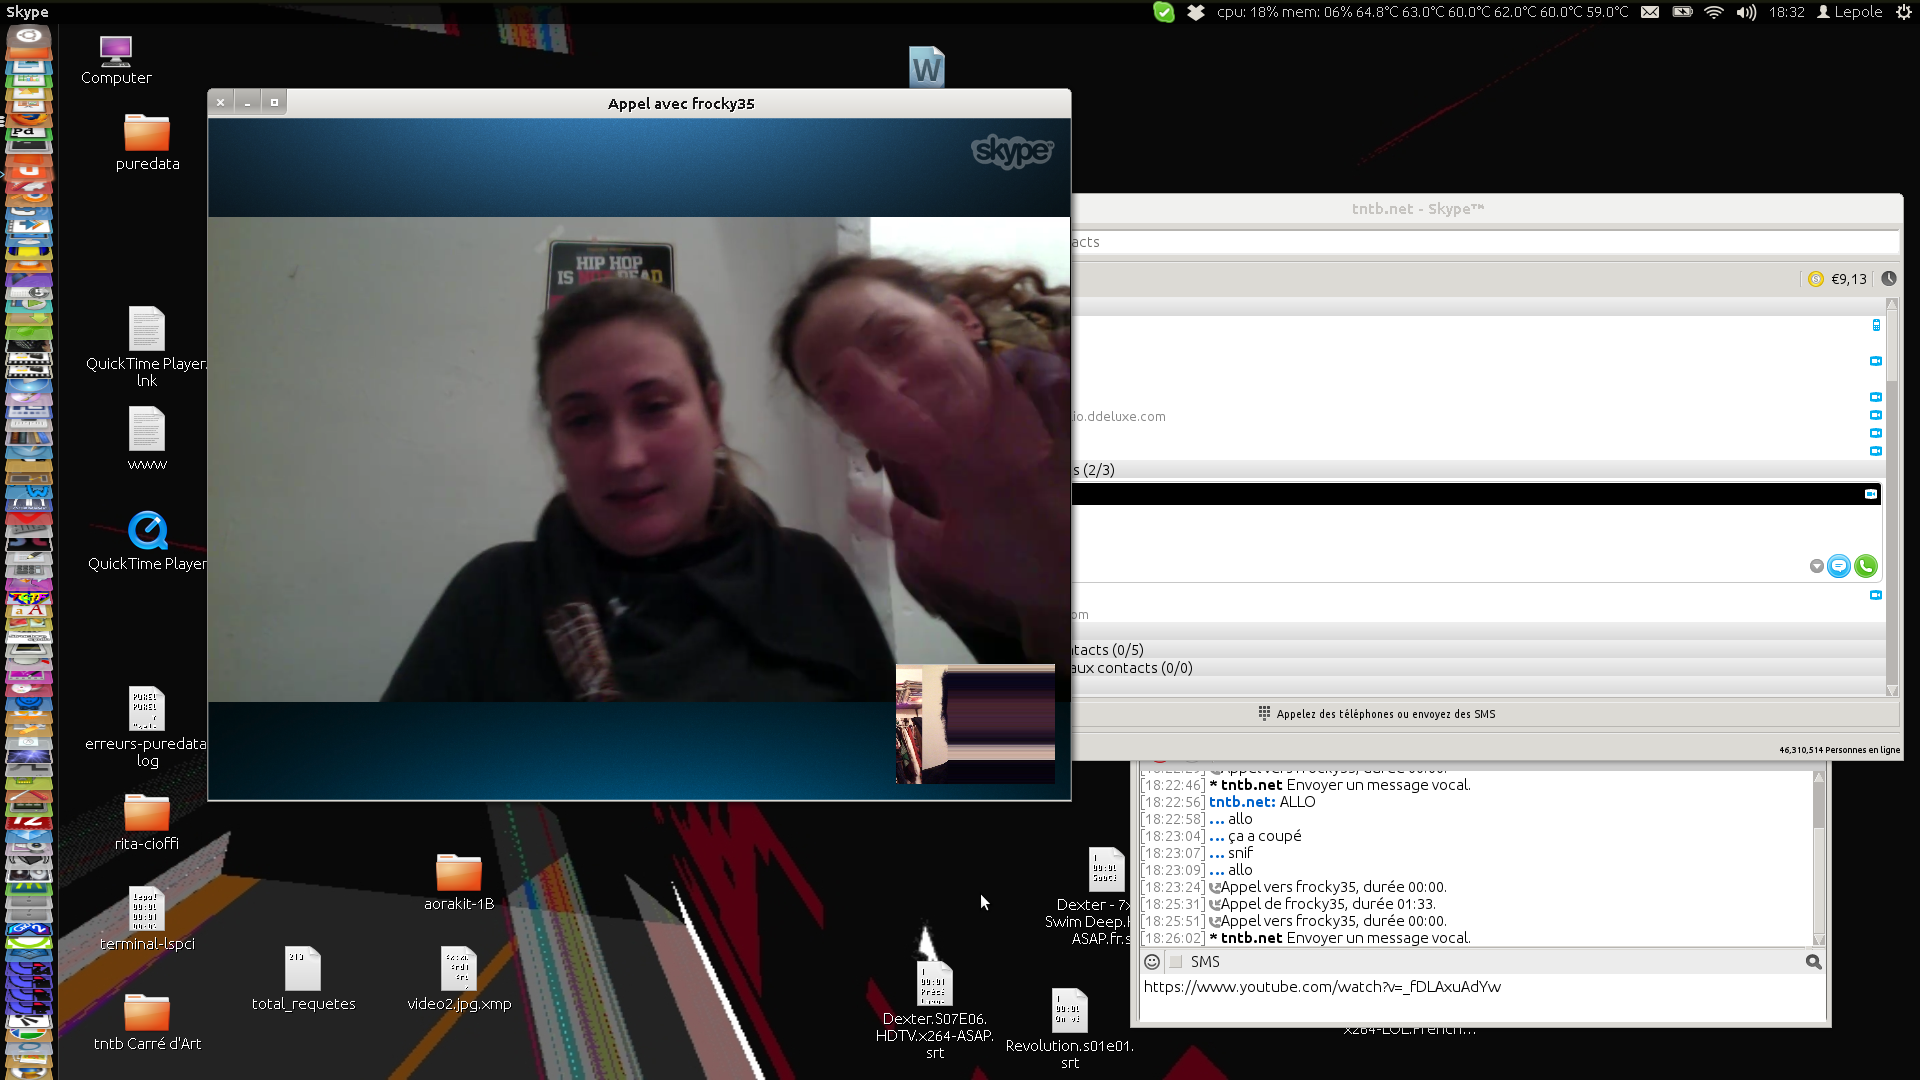The height and width of the screenshot is (1080, 1920).
Task: Click 'Appelez des téléphones ou envoyez des SMS'
Action: [1386, 714]
